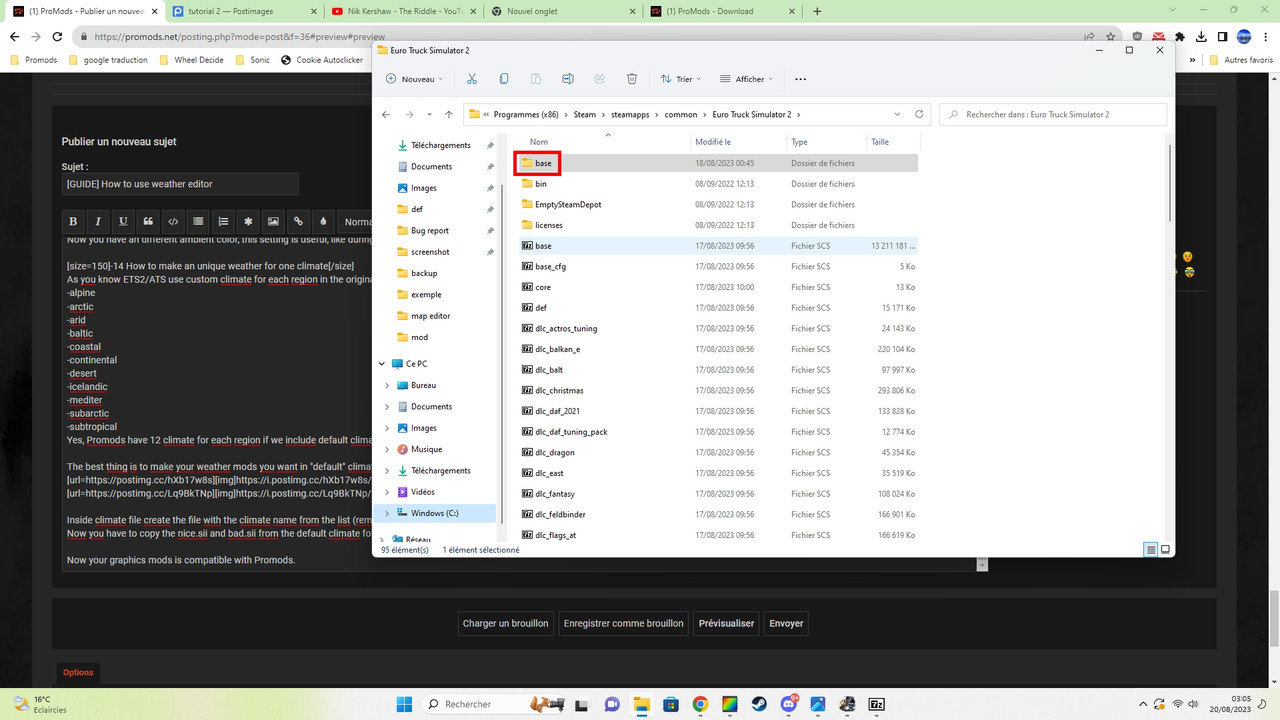Apply italic formatting to the post text
Screen dimensions: 1280x720
pos(98,221)
